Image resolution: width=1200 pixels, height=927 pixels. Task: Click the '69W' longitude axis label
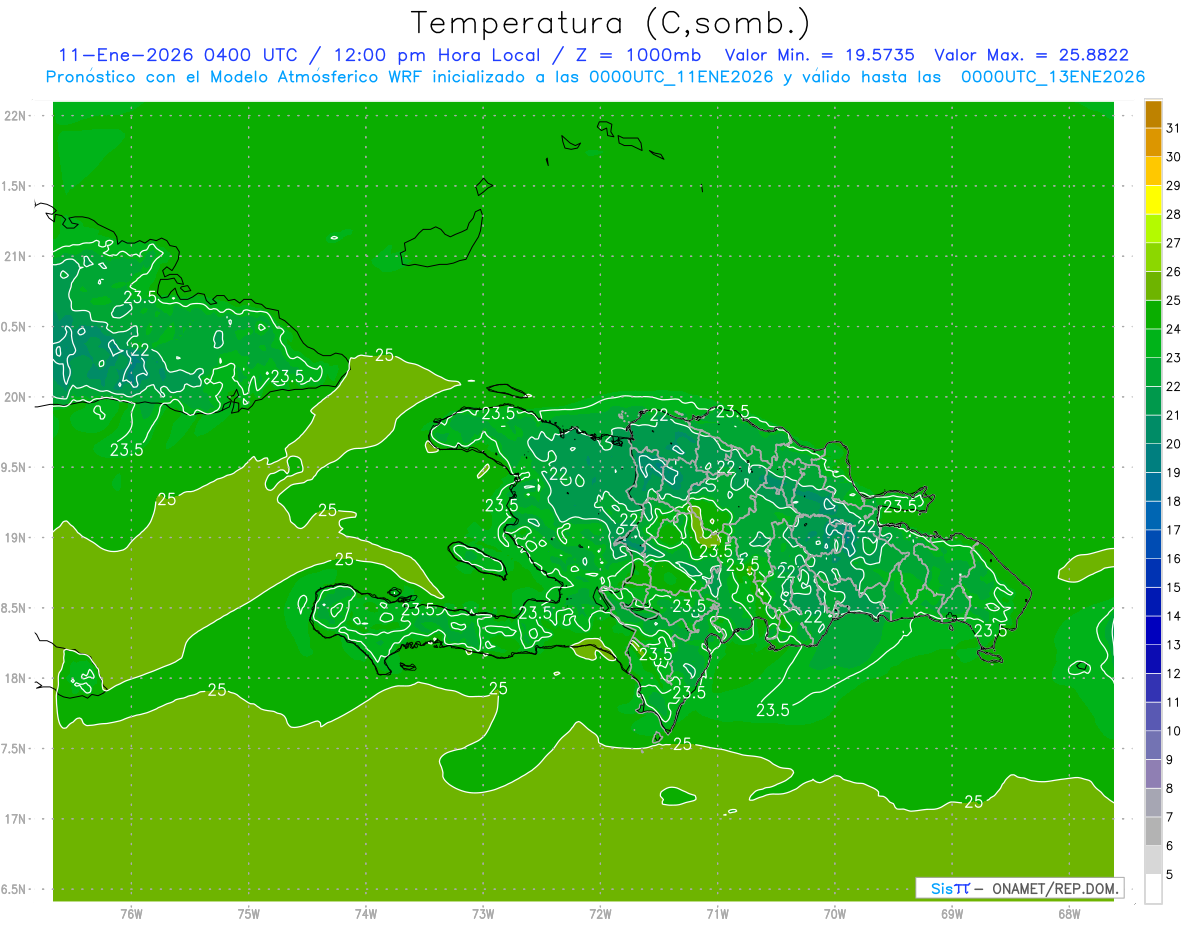coord(952,914)
